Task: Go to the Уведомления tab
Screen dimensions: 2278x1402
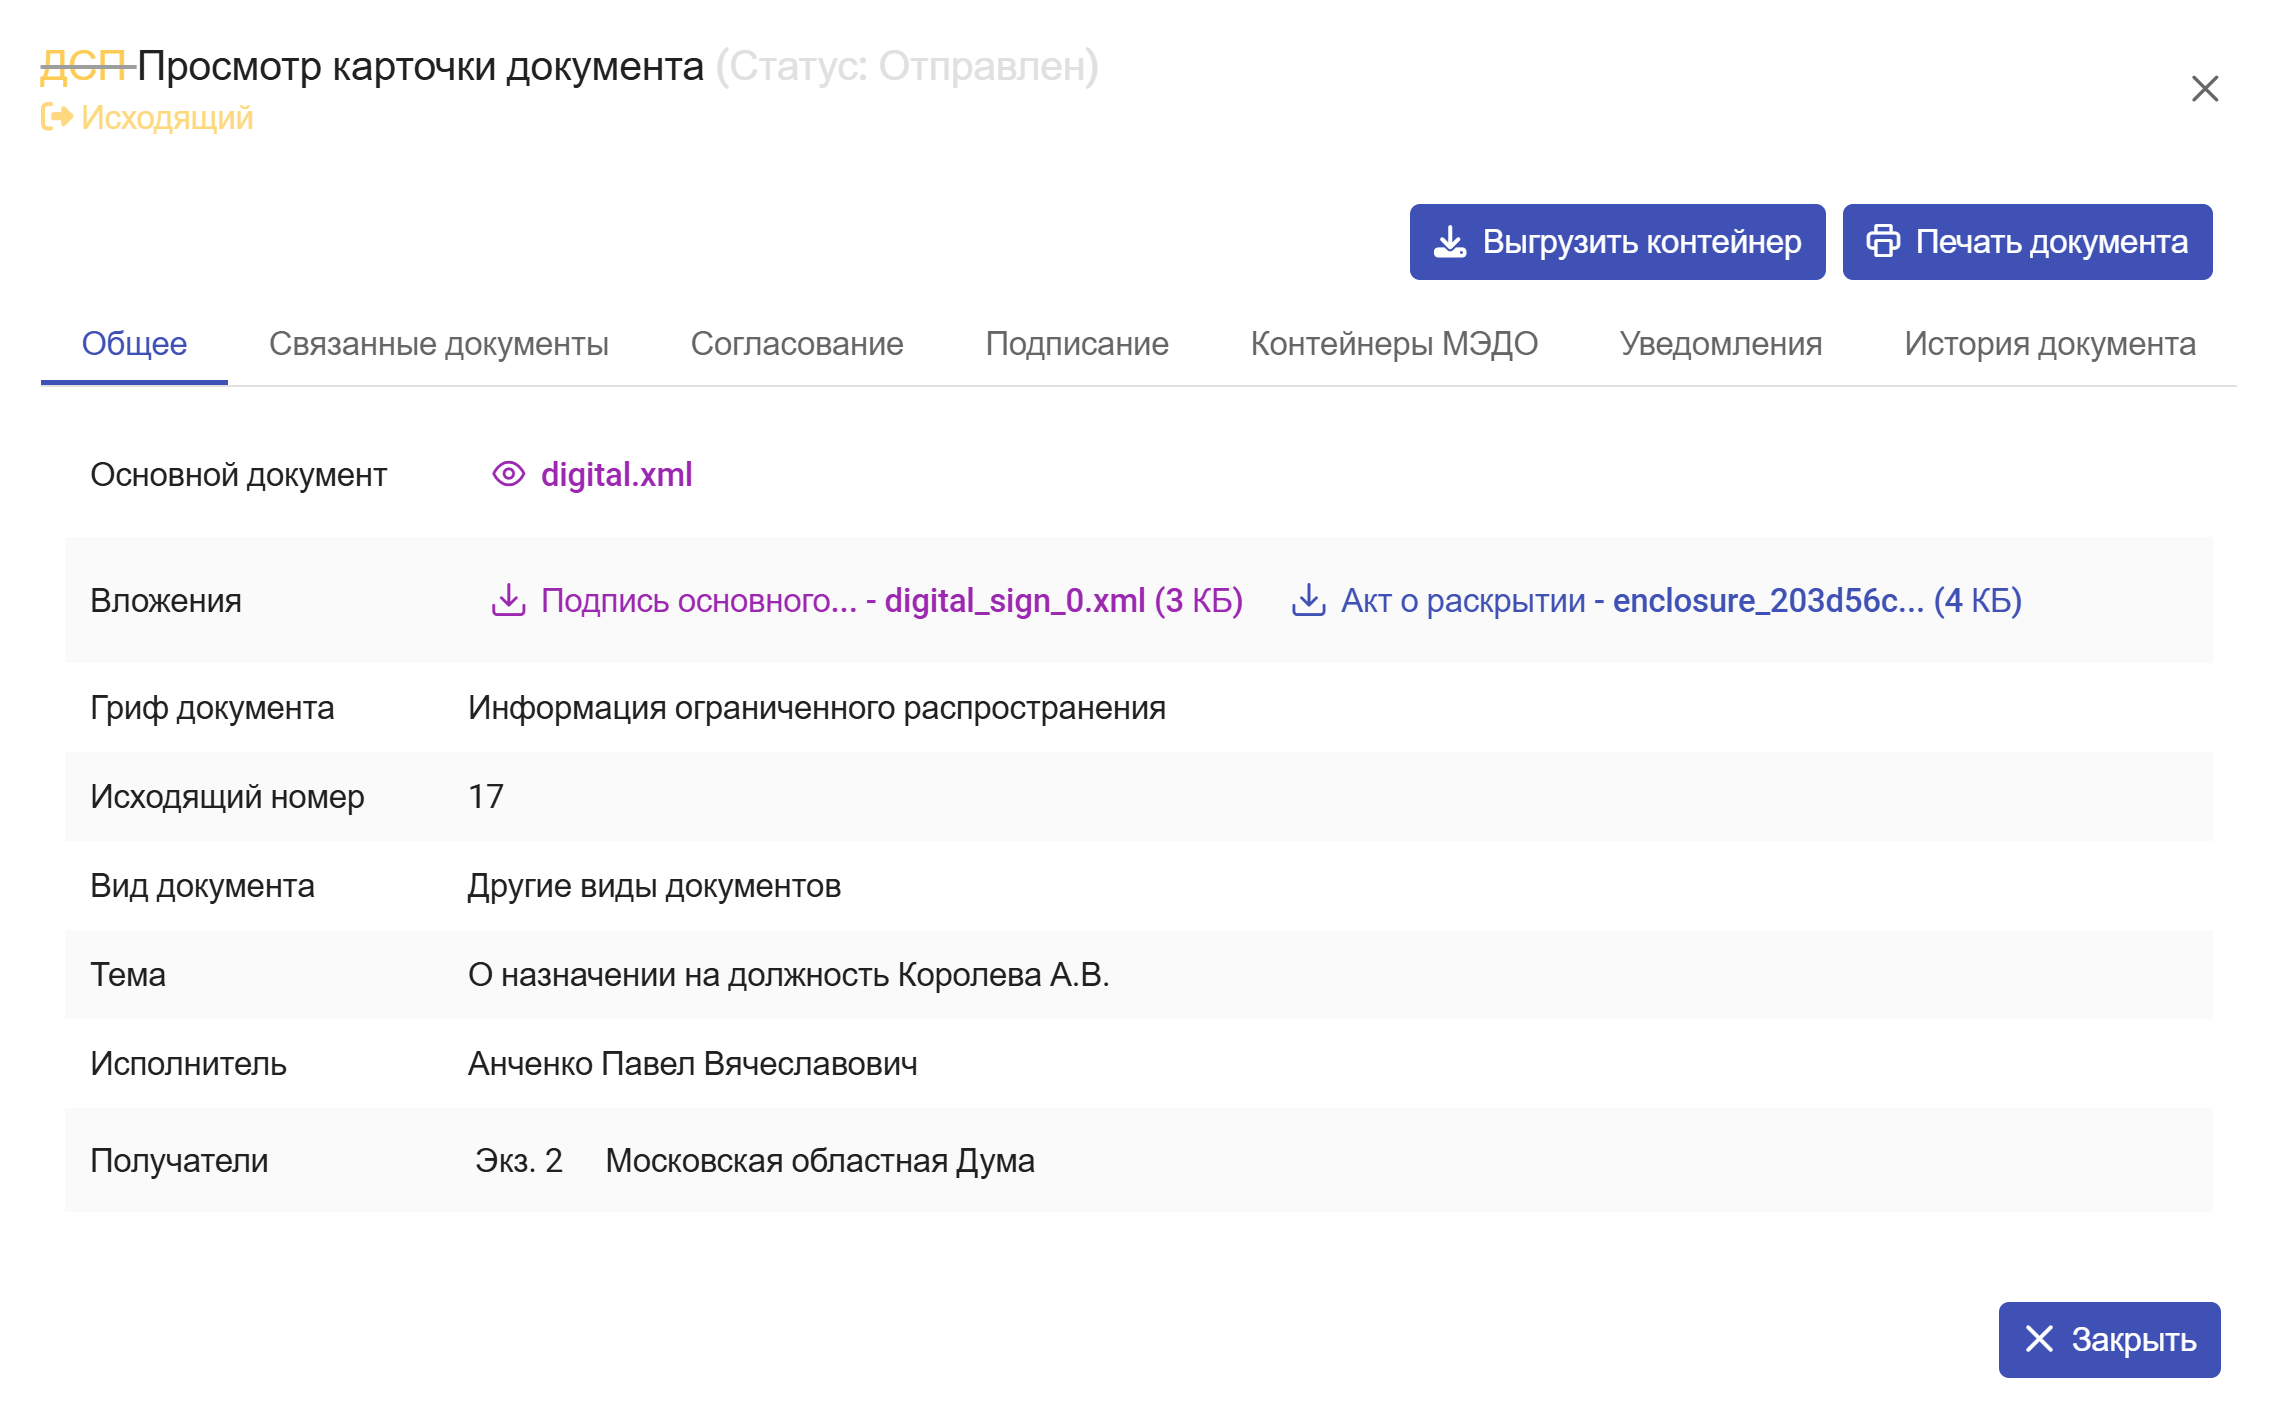Action: click(1720, 344)
